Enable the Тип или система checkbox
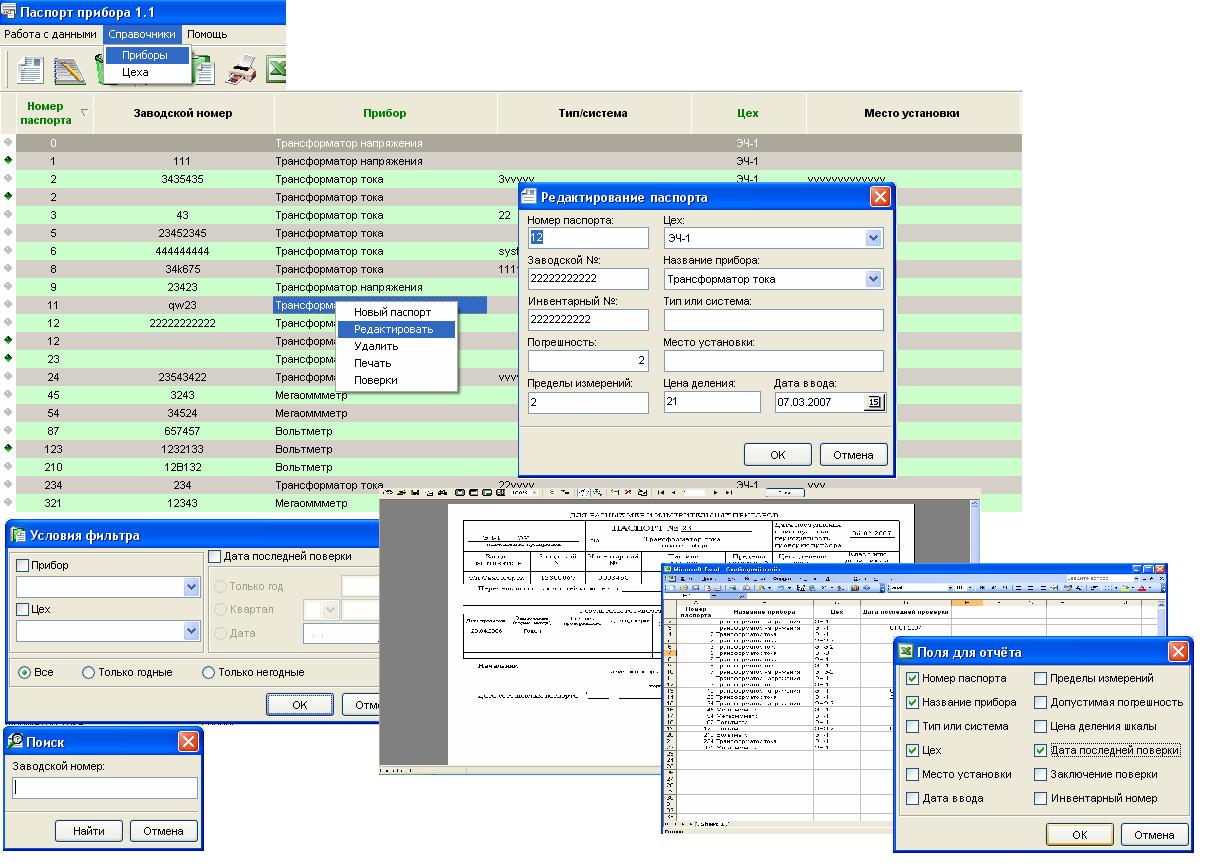This screenshot has height=867, width=1212. (x=912, y=726)
